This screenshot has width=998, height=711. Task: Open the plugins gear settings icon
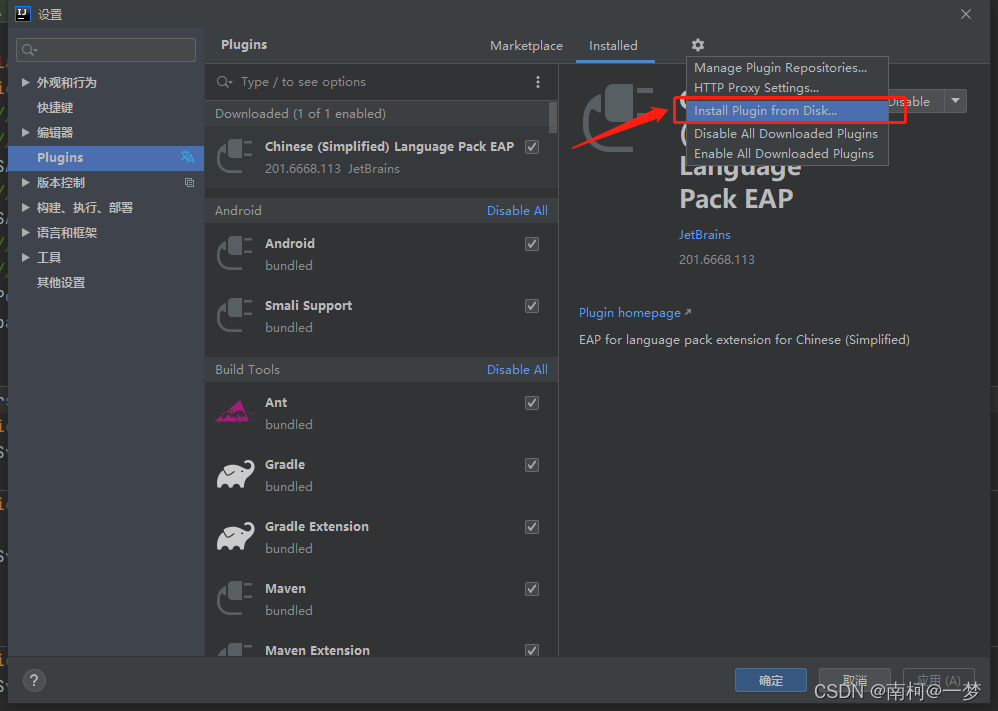(698, 45)
